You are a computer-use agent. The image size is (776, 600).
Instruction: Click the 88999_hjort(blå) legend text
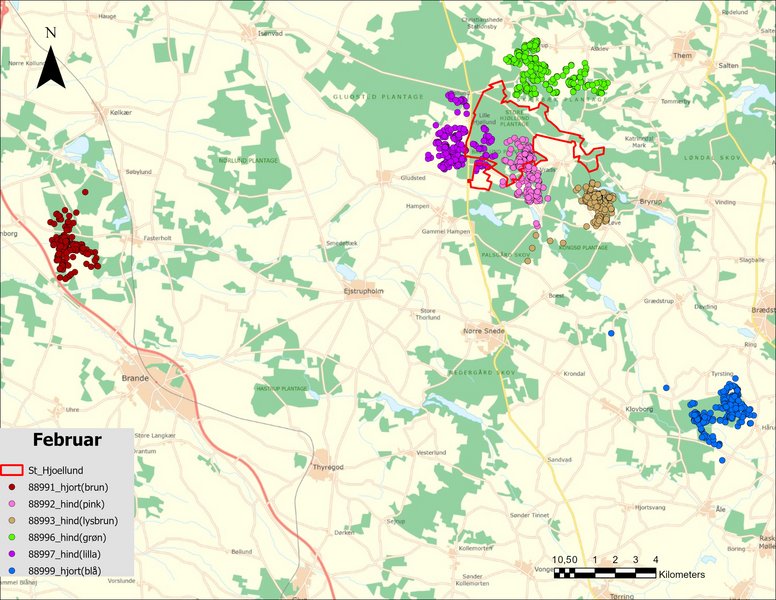click(x=68, y=571)
